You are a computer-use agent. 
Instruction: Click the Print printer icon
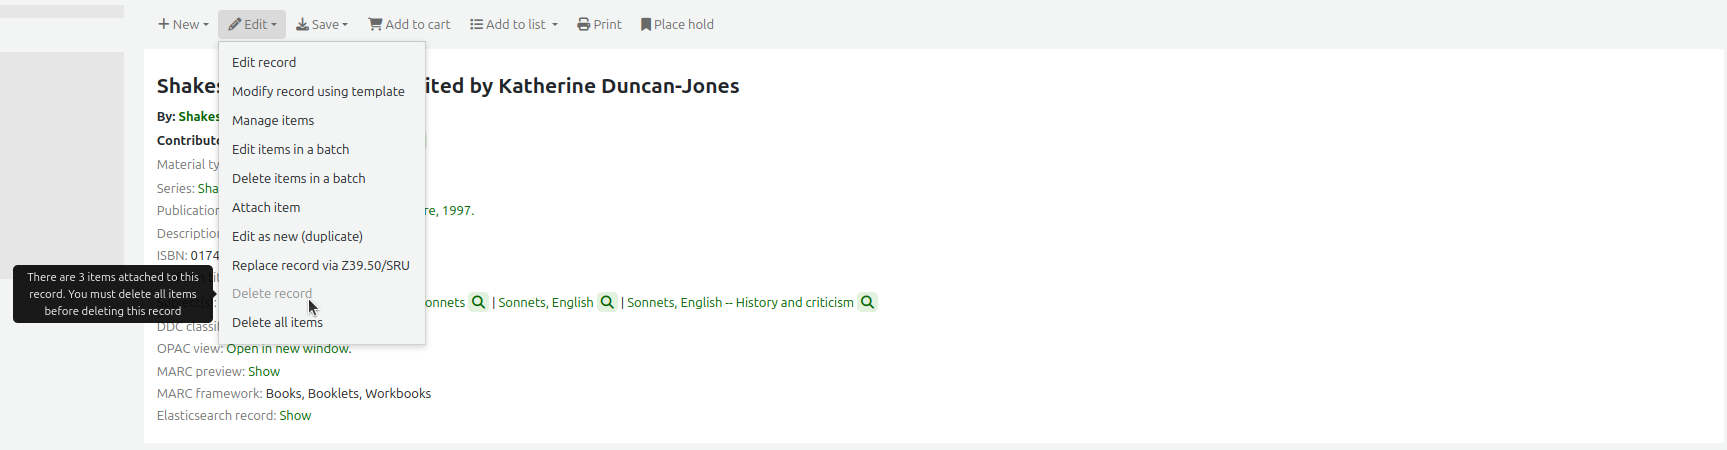[583, 24]
